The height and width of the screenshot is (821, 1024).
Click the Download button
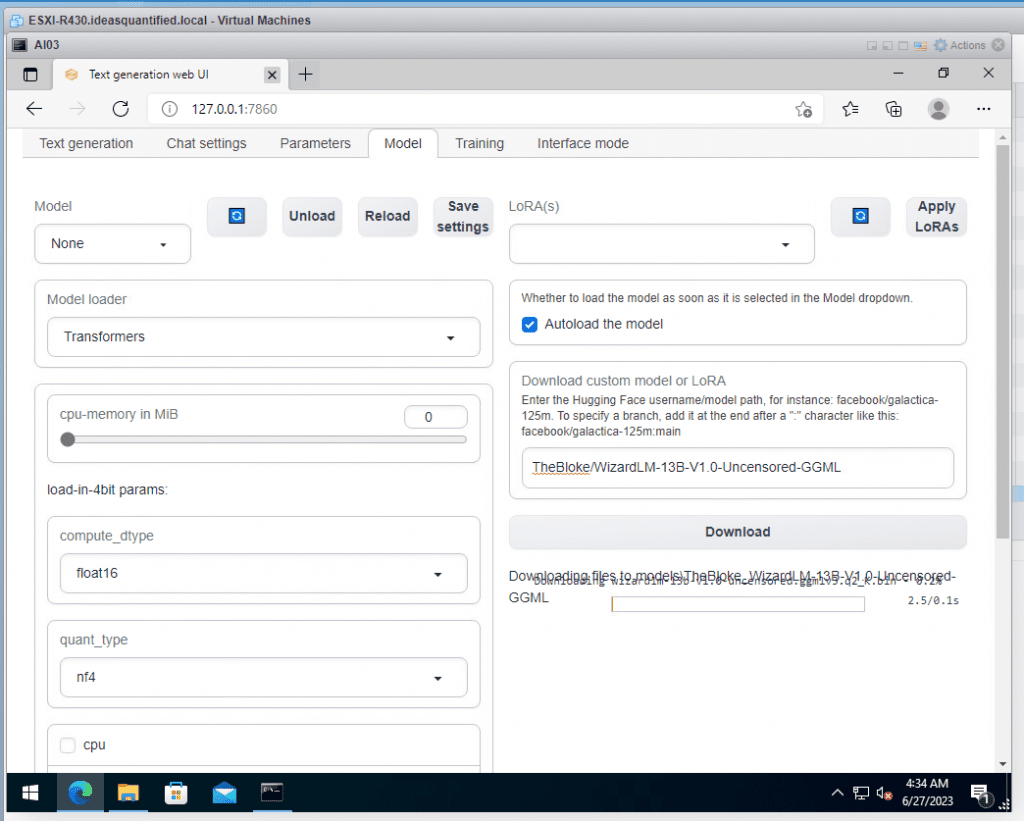(737, 532)
